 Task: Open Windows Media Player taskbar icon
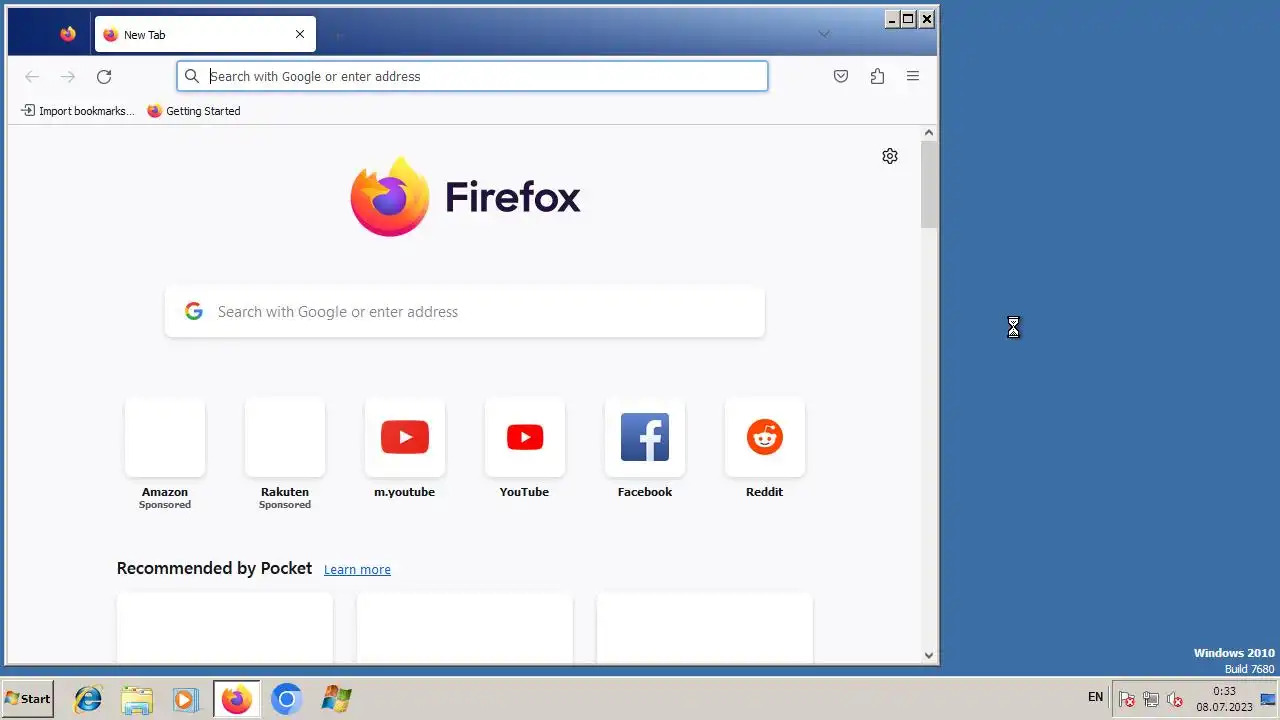click(x=186, y=699)
